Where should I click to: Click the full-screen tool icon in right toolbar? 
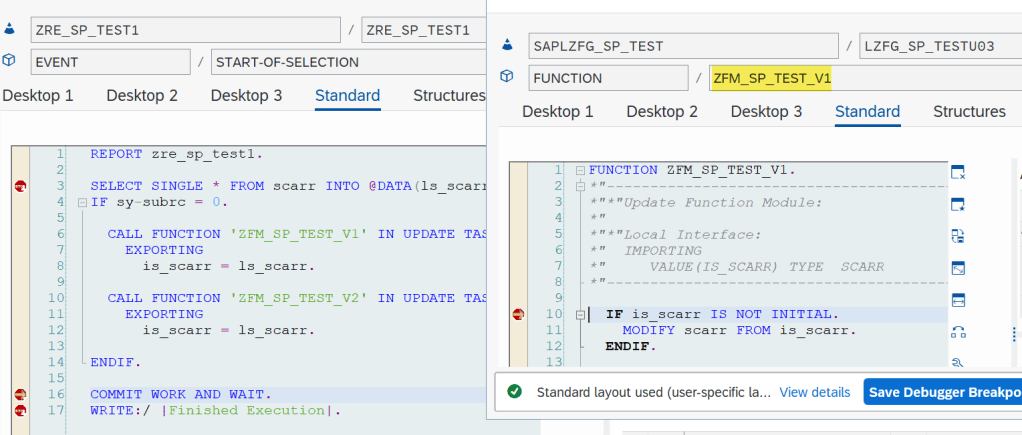957,268
